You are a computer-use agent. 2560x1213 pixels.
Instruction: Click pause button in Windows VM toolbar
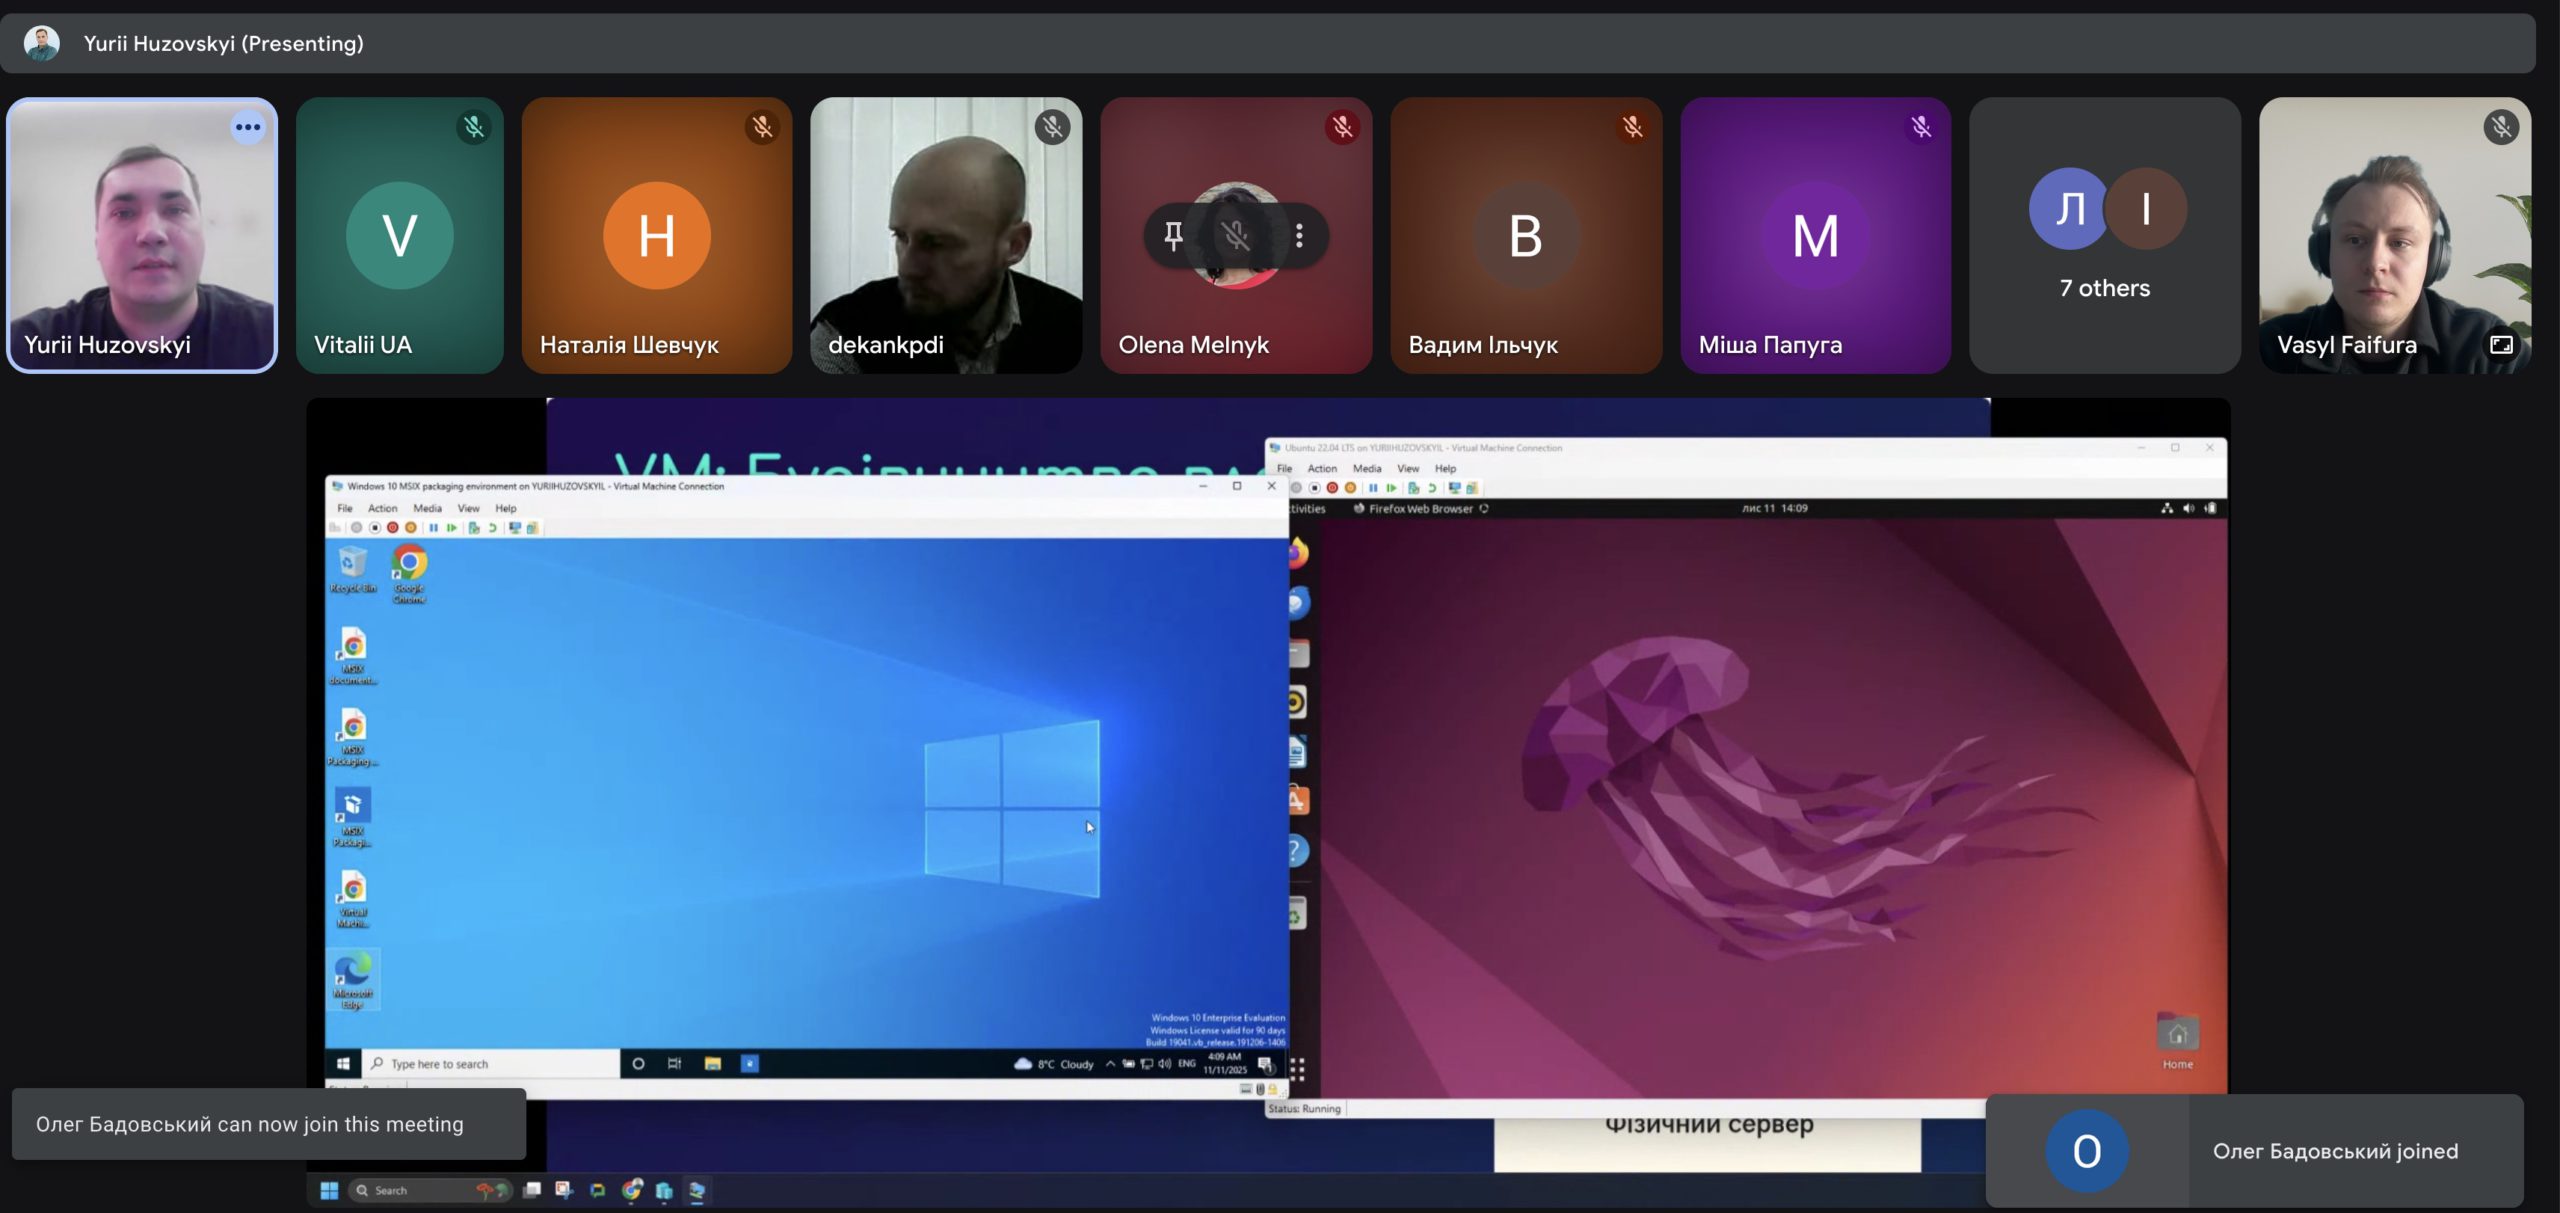433,528
